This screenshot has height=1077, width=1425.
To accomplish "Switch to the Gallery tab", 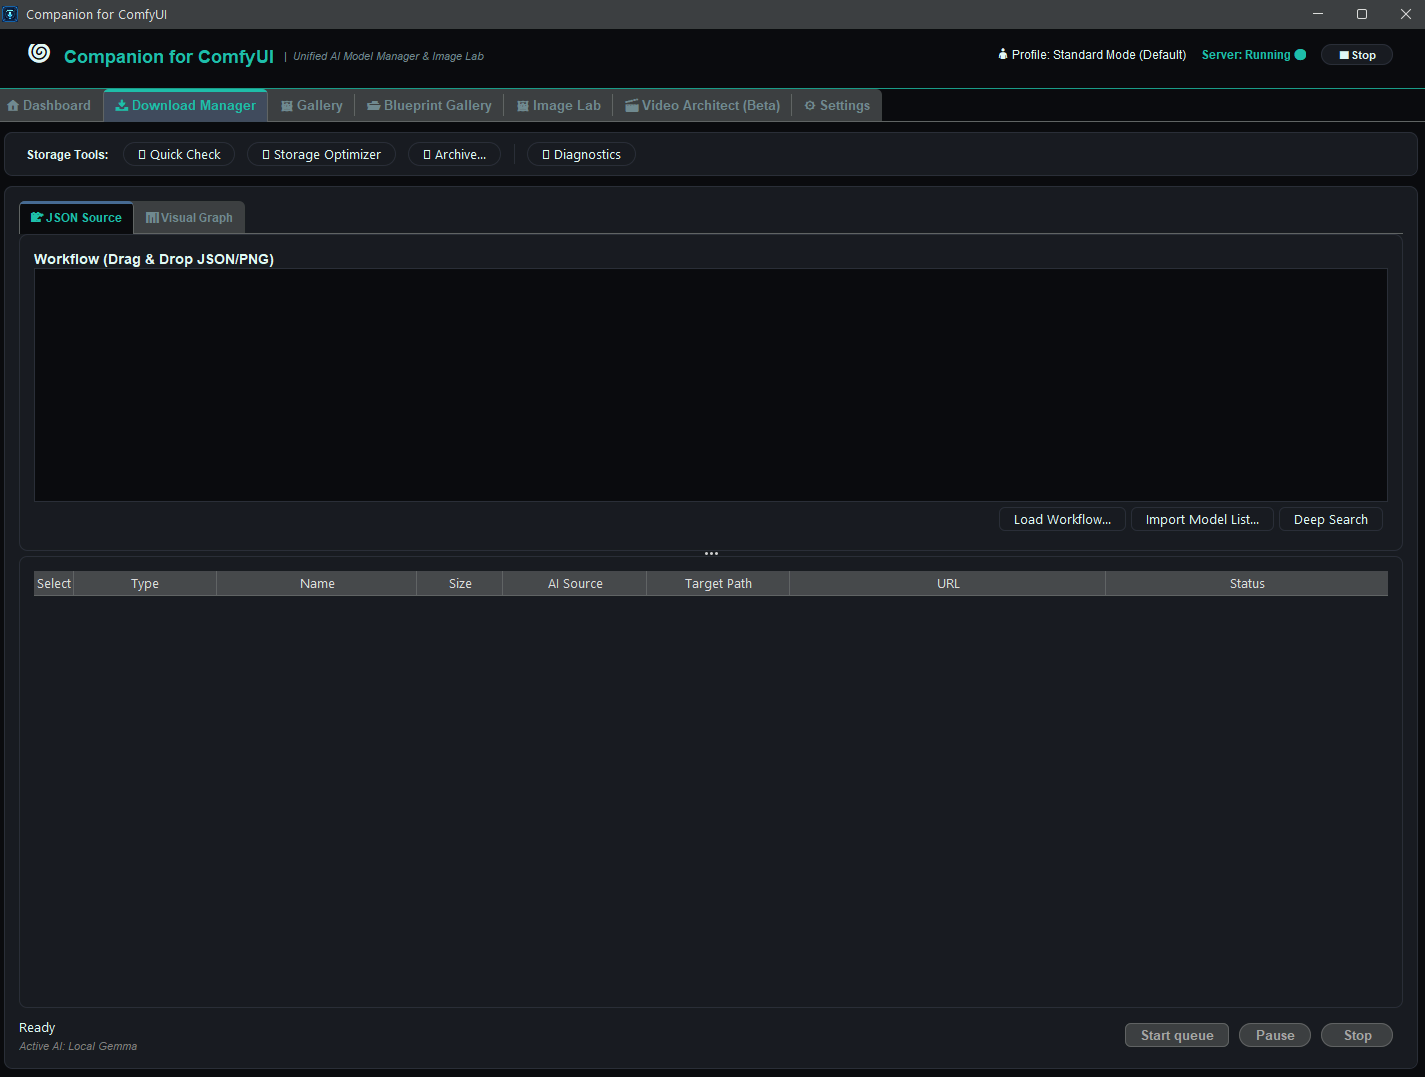I will pyautogui.click(x=312, y=105).
